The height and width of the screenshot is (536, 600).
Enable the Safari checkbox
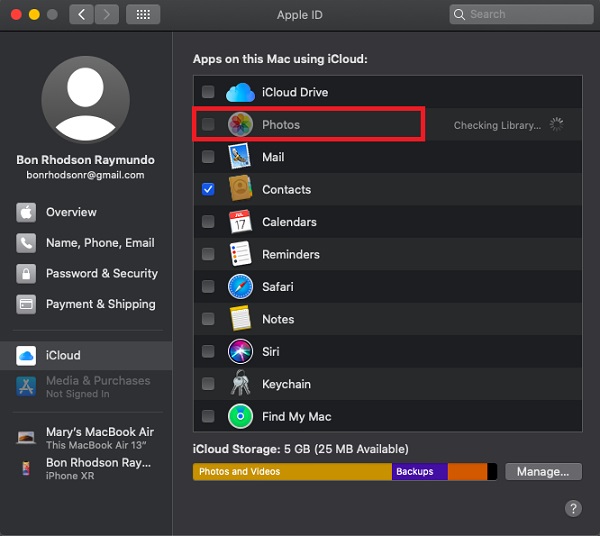coord(208,286)
